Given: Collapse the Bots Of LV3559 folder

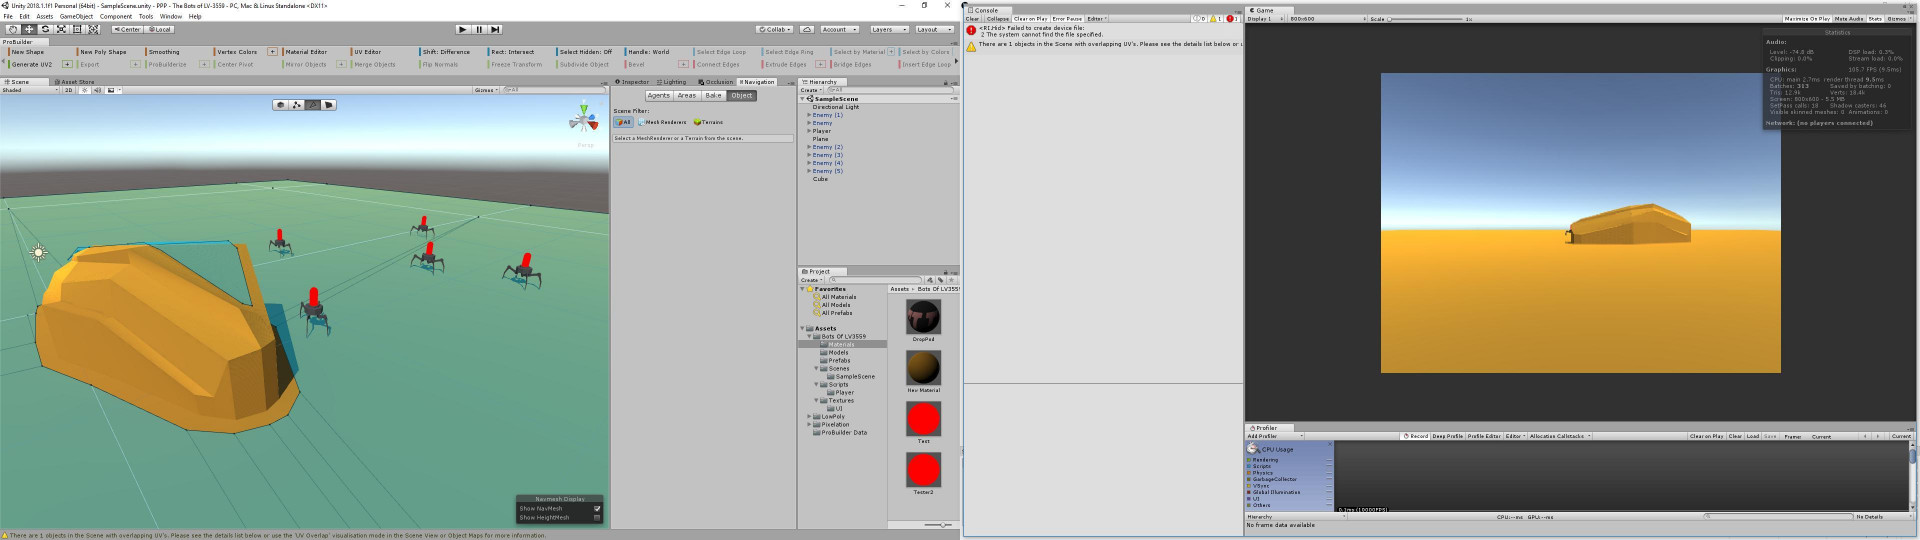Looking at the screenshot, I should (810, 336).
